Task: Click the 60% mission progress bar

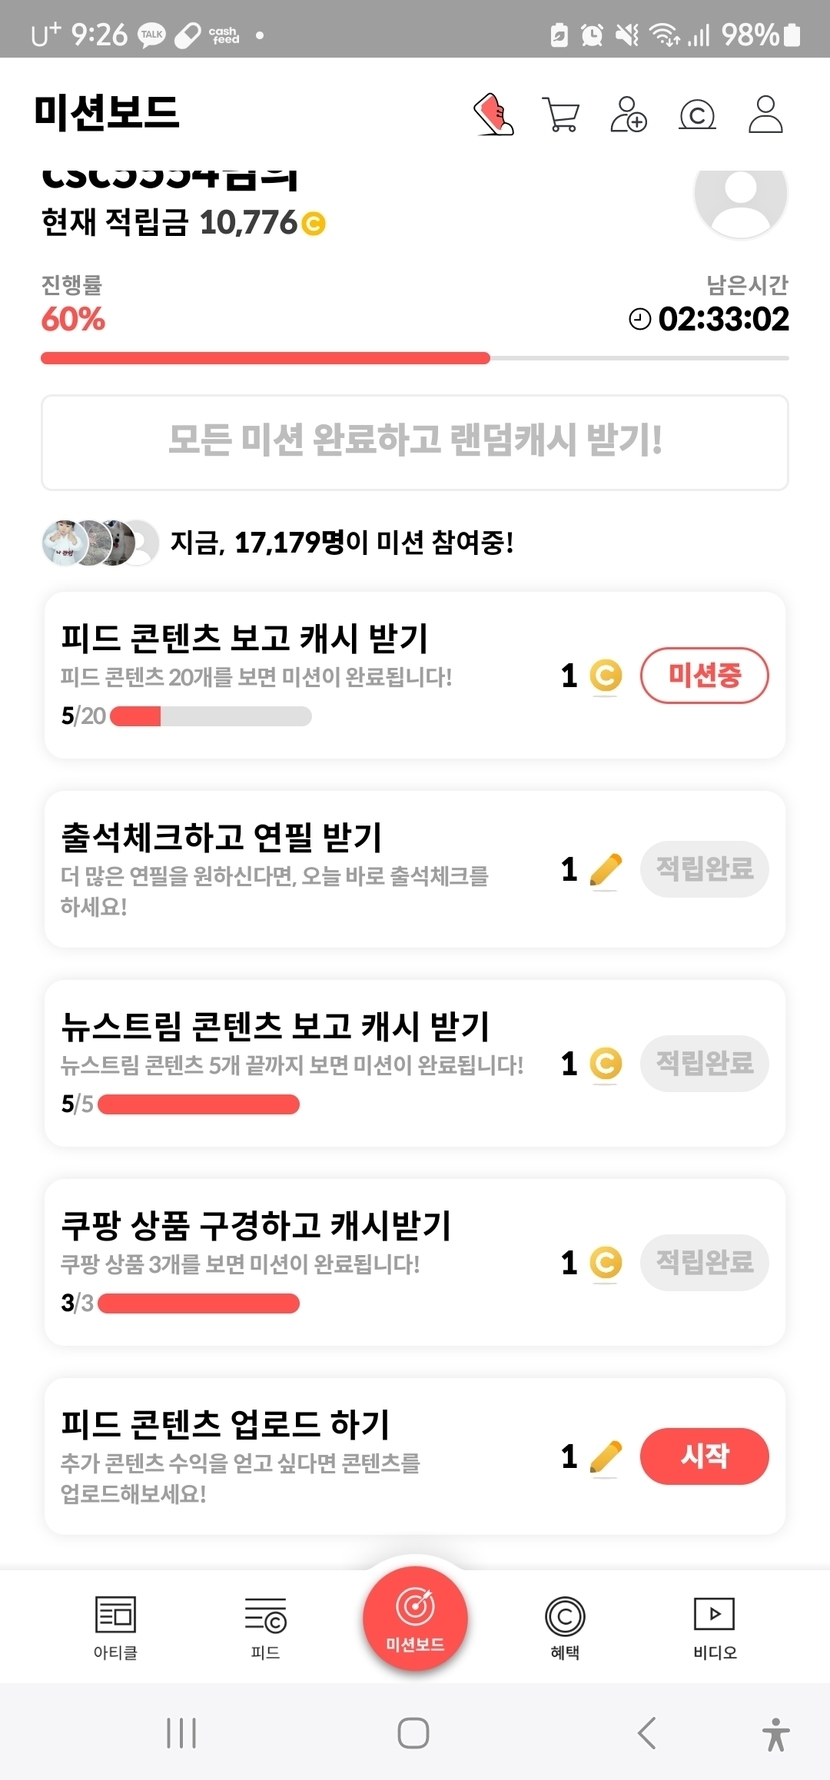Action: [414, 358]
